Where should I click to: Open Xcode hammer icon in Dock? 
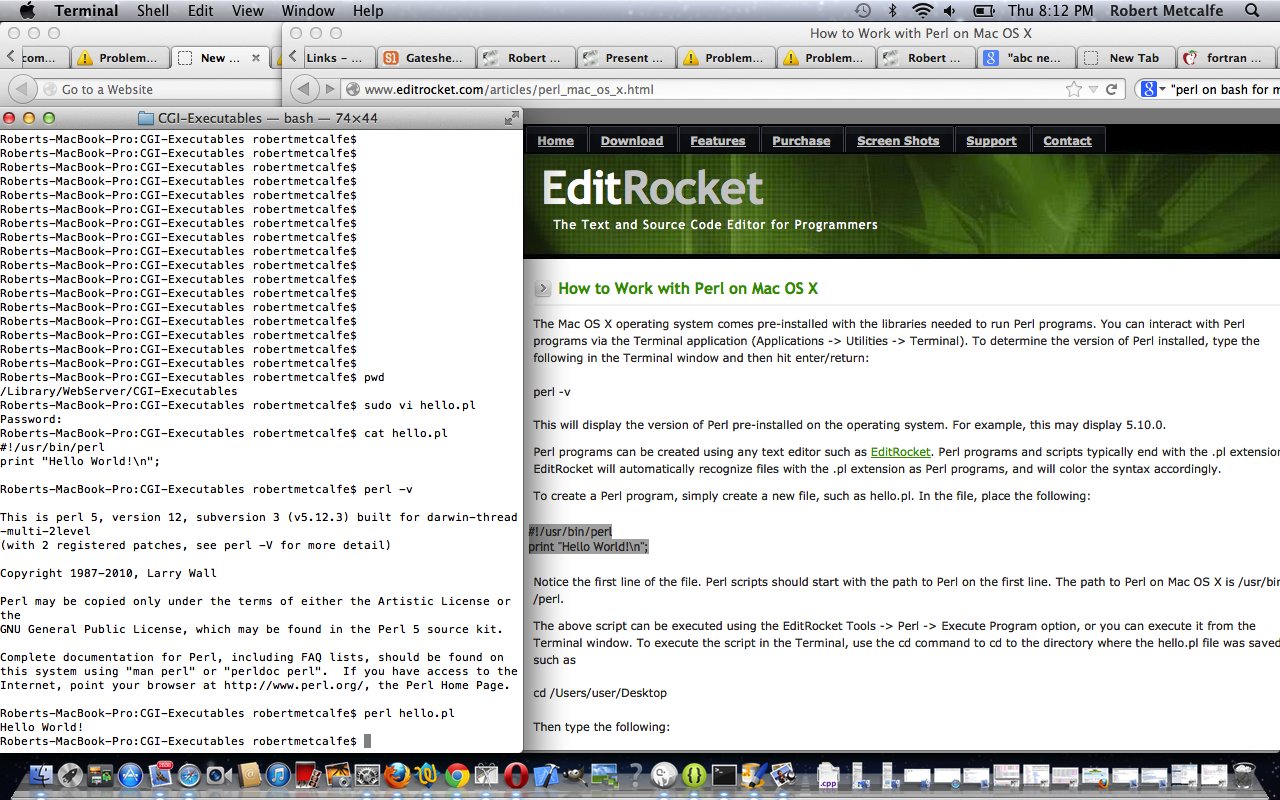pos(546,776)
